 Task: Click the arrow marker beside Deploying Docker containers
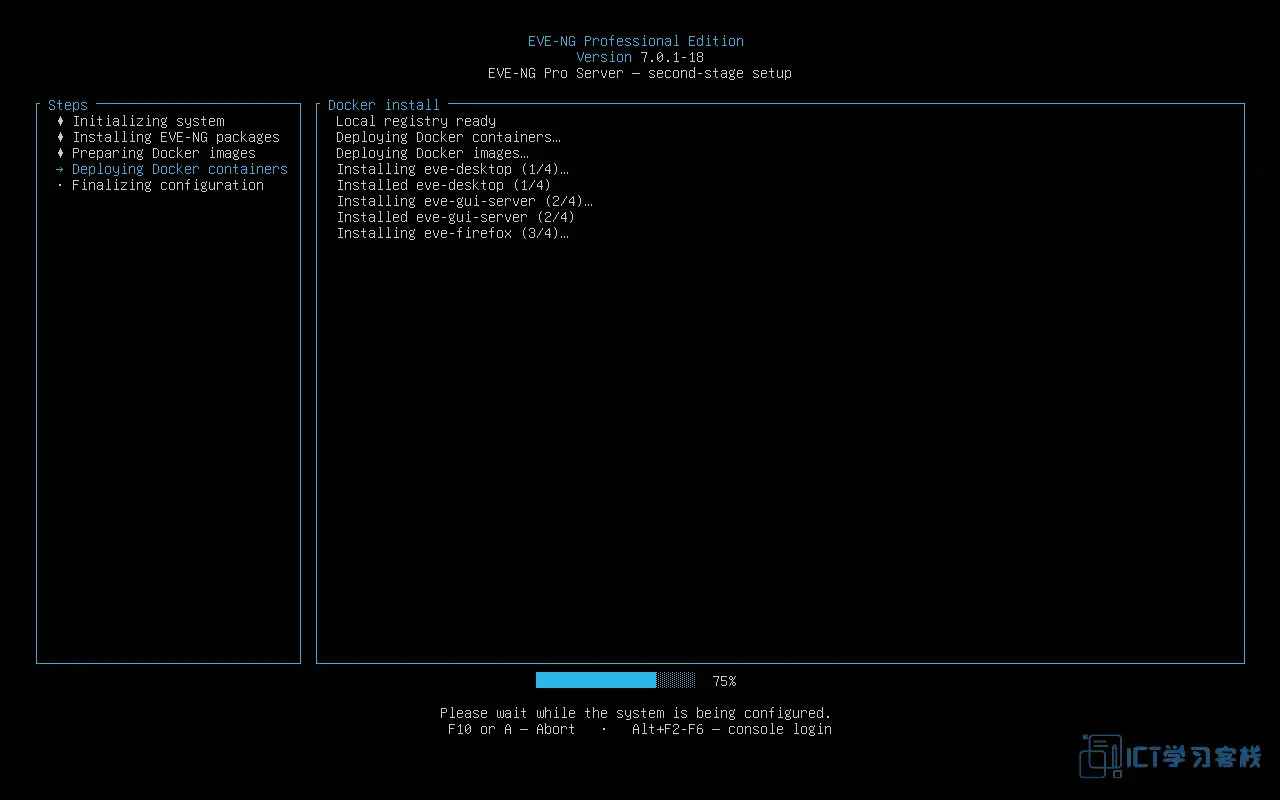pyautogui.click(x=60, y=169)
